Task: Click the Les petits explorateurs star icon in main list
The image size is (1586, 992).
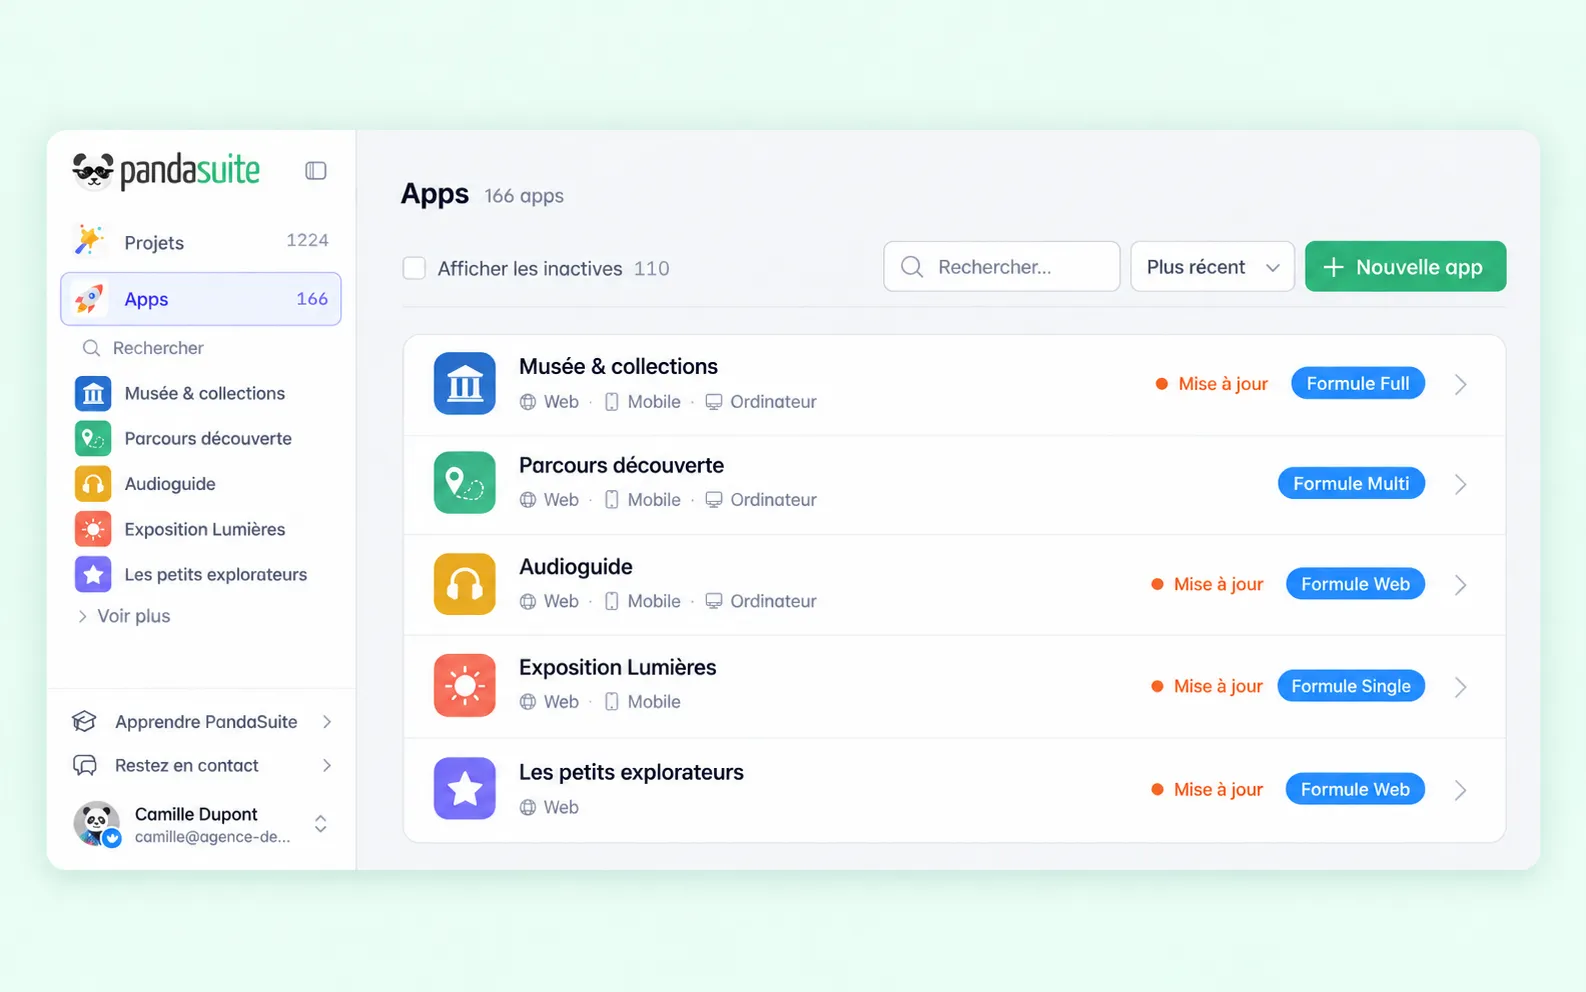Action: [x=465, y=789]
